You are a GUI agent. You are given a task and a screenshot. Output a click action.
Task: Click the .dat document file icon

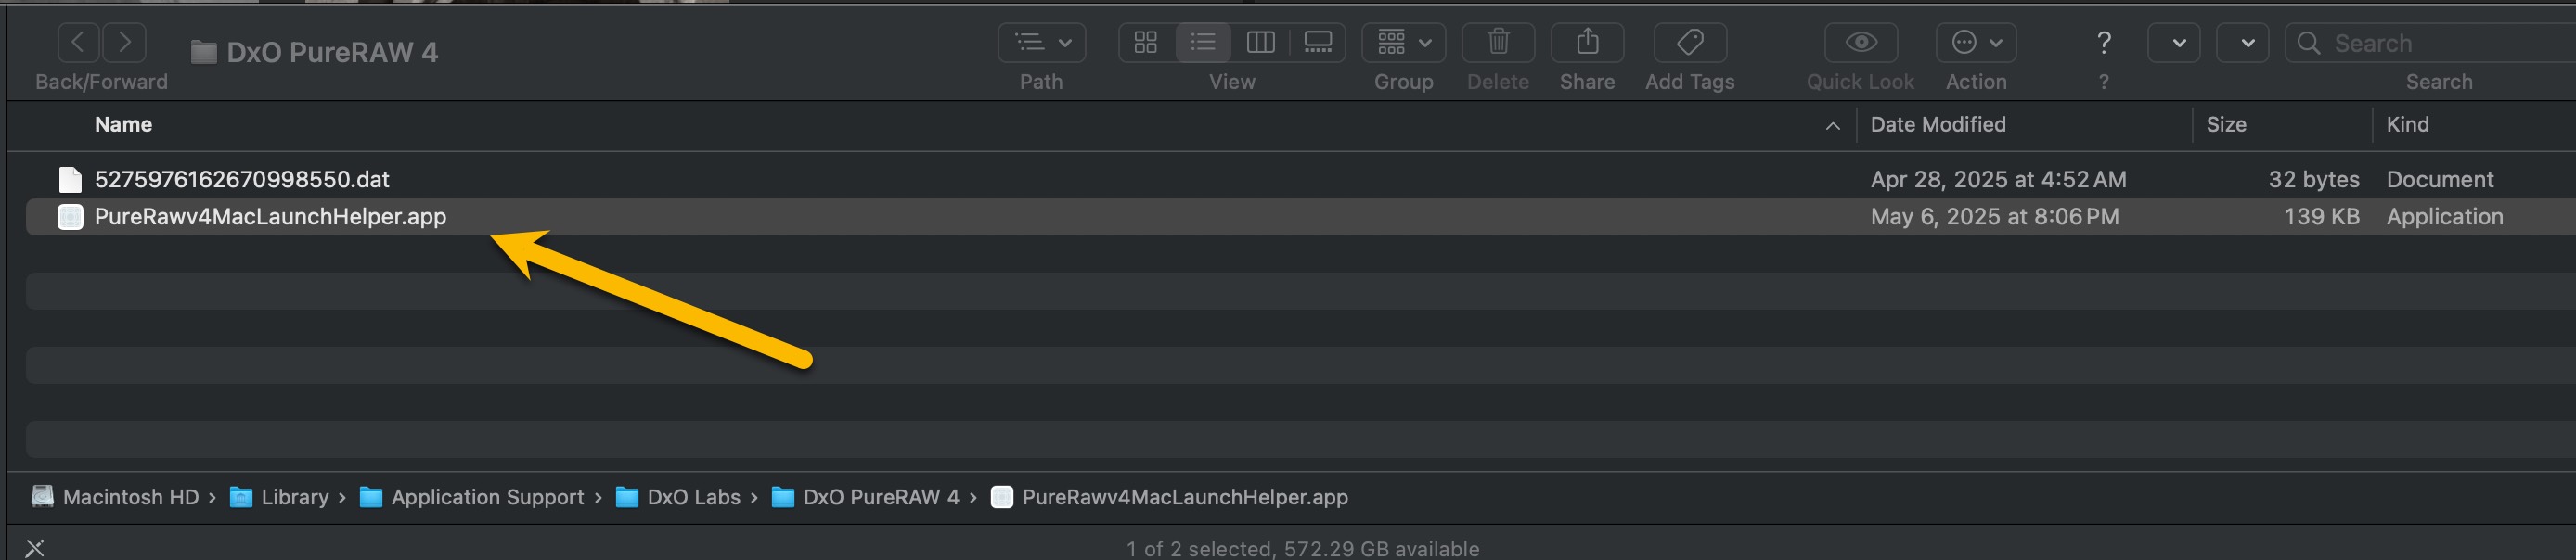coord(70,180)
